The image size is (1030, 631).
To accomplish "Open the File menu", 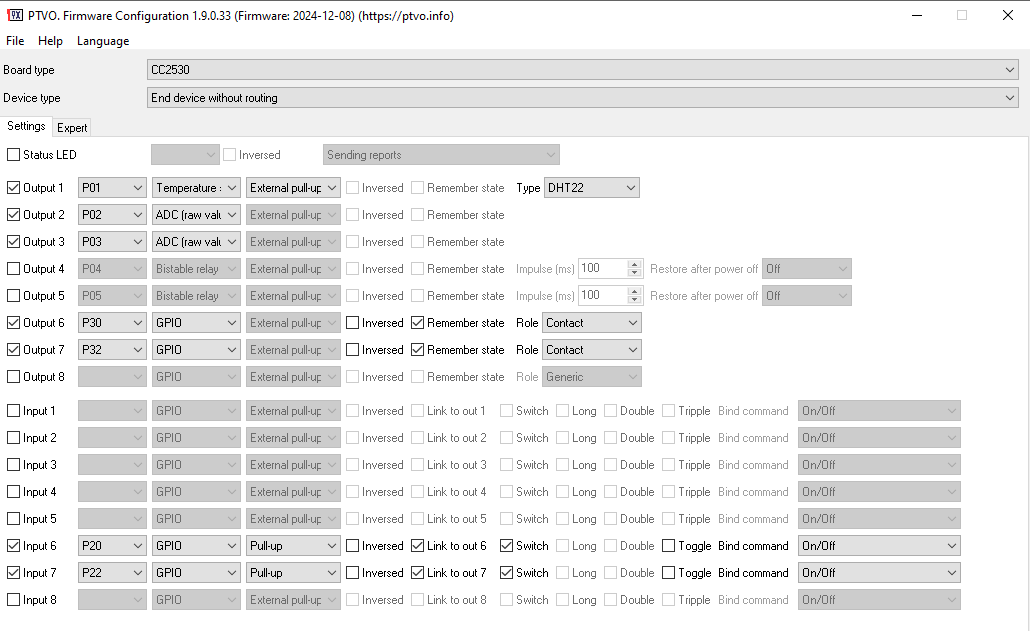I will click(x=14, y=41).
